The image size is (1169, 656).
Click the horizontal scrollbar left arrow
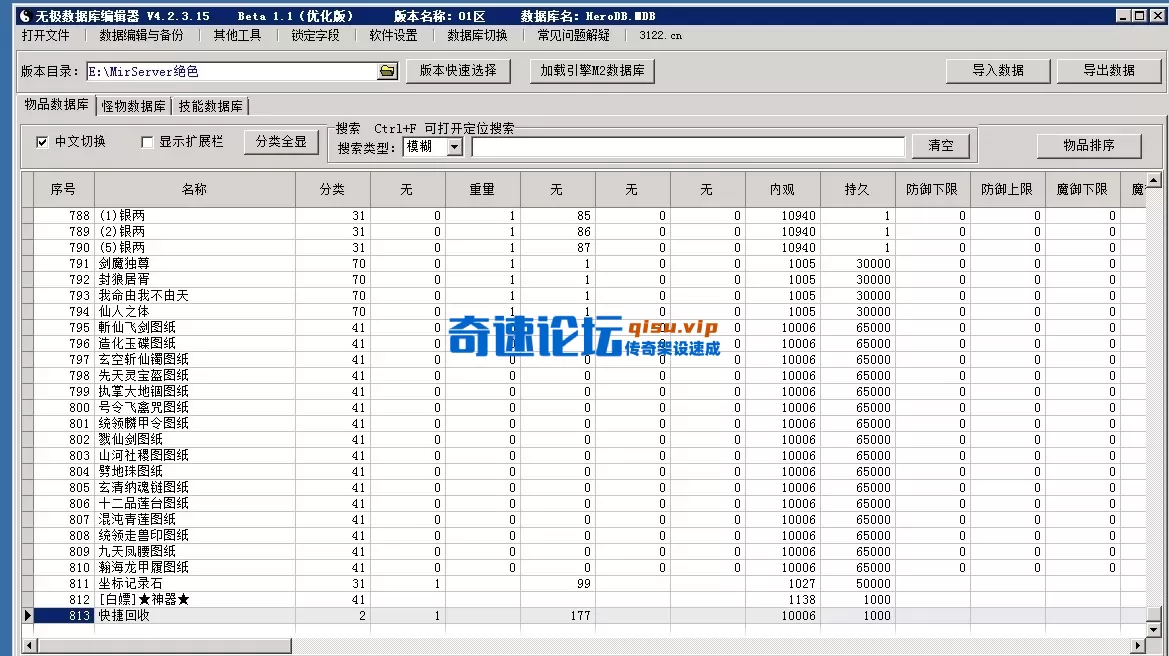click(30, 646)
